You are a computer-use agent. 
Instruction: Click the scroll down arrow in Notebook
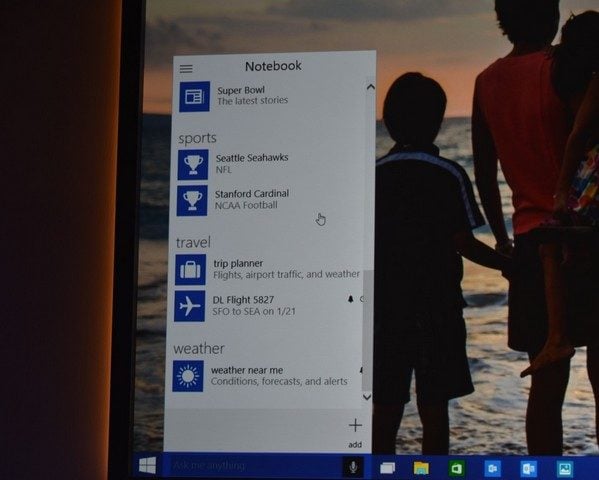367,397
